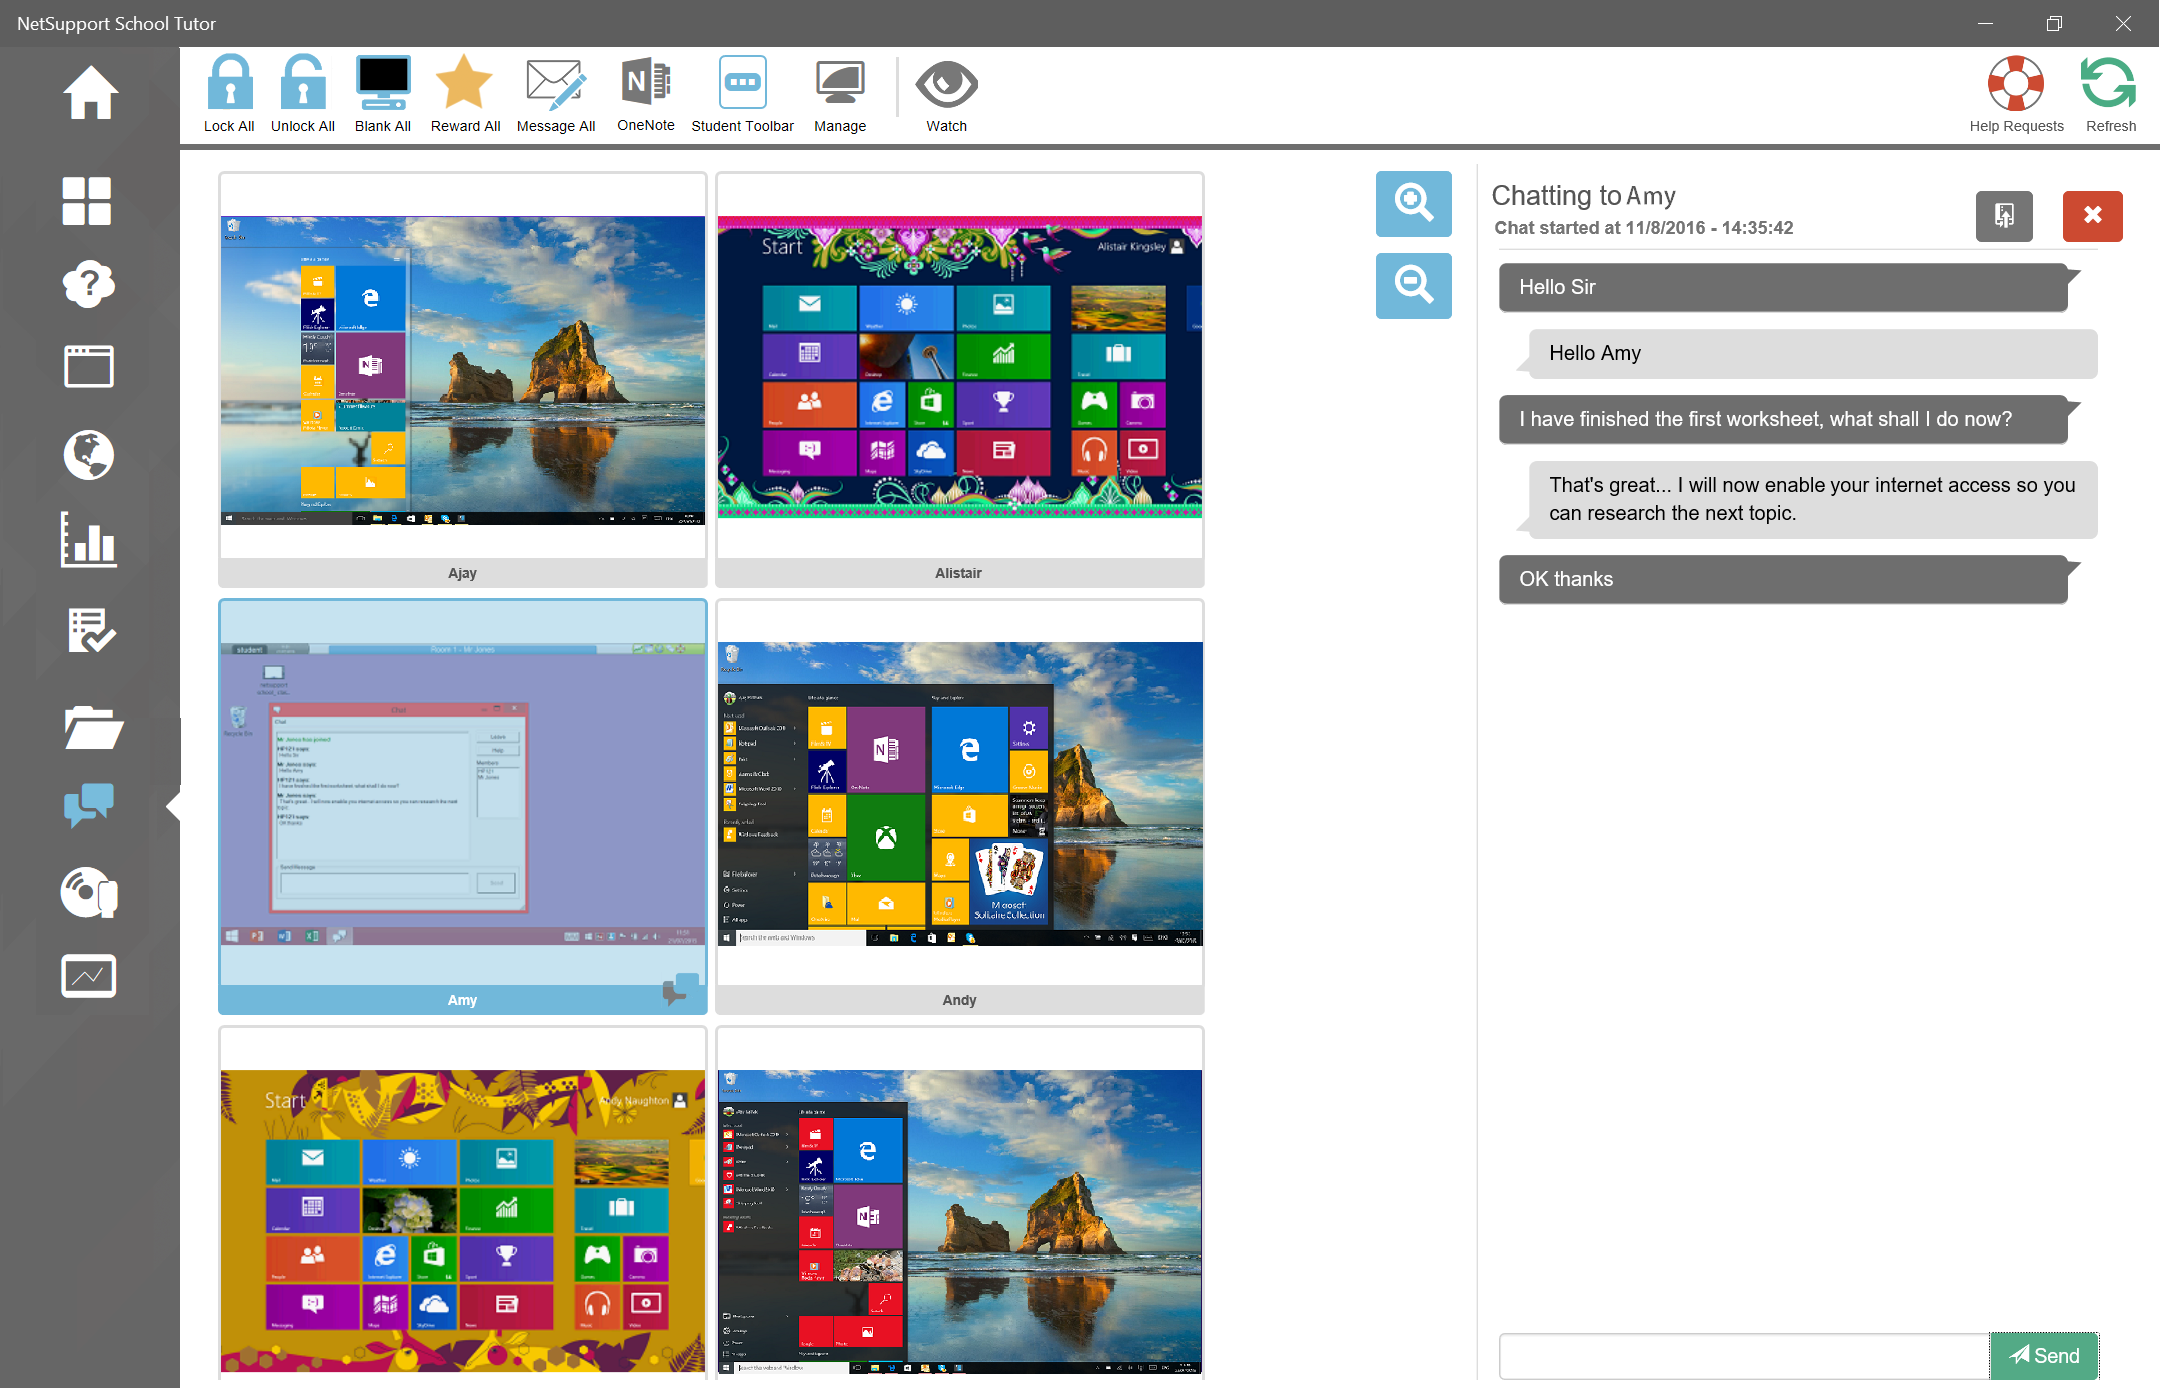The height and width of the screenshot is (1388, 2160).
Task: Open sidebar survey bar chart
Action: point(89,541)
